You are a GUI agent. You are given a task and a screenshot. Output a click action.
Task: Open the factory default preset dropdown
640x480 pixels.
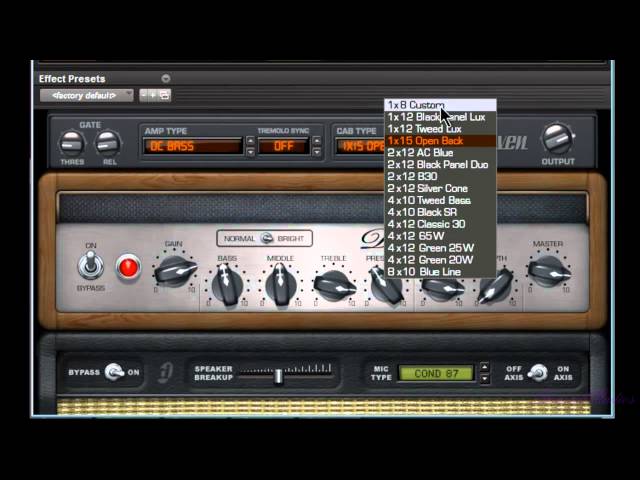(x=86, y=95)
